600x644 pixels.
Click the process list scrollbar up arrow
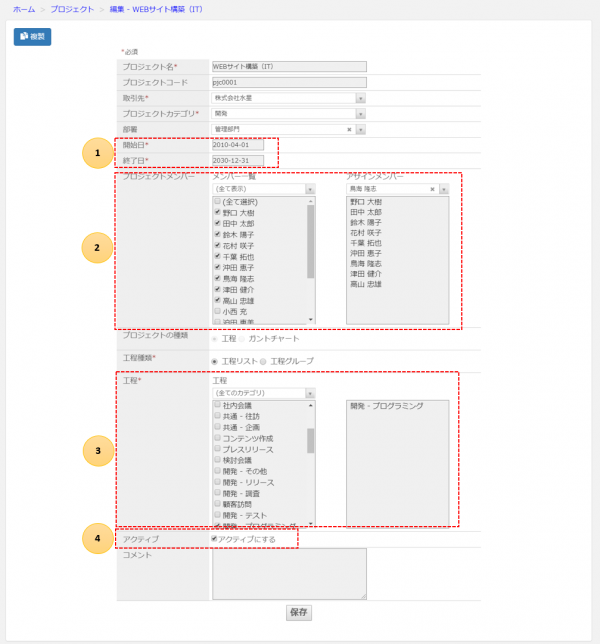tap(310, 405)
